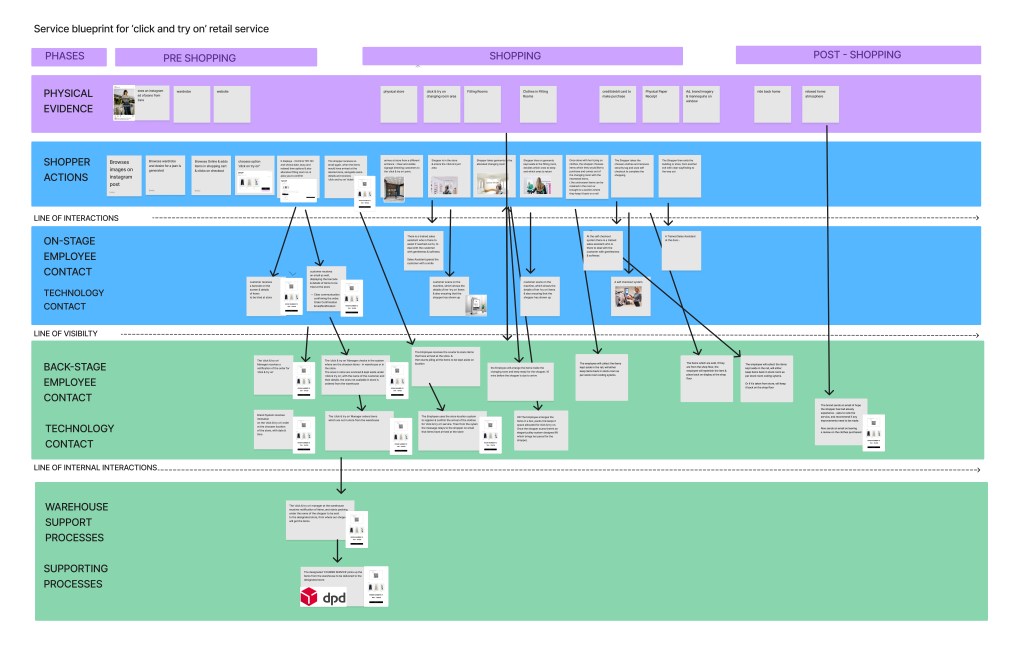Click the 'ride back home' evidence card

[x=773, y=104]
